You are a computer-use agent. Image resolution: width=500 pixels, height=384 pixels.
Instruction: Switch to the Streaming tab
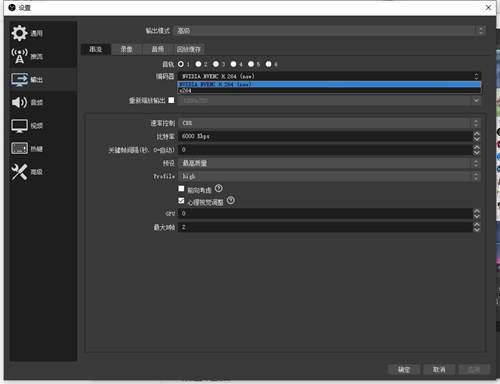[x=96, y=49]
